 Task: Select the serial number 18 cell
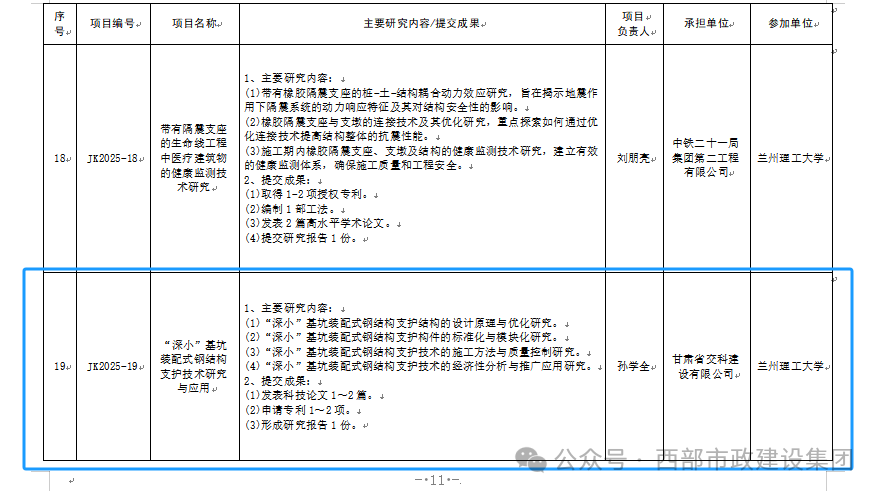pos(60,158)
